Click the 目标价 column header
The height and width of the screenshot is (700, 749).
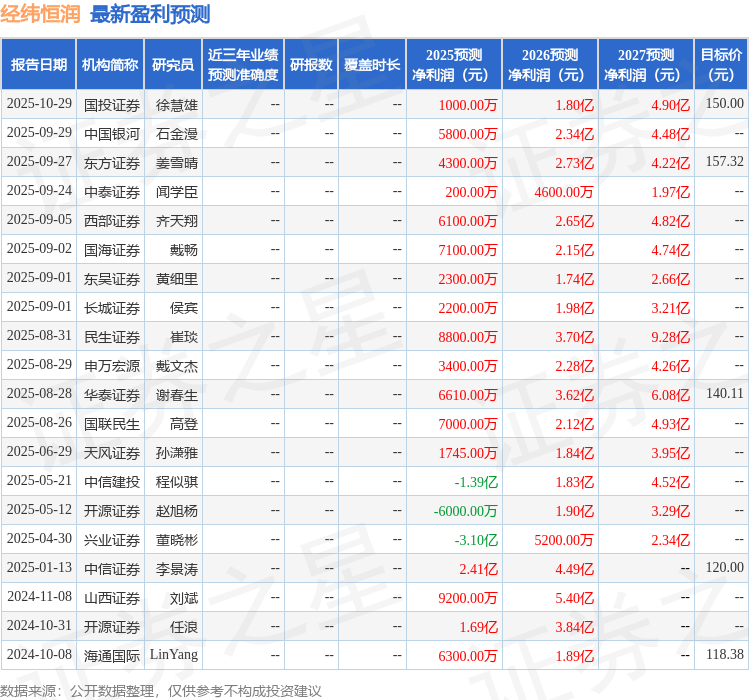pyautogui.click(x=720, y=65)
